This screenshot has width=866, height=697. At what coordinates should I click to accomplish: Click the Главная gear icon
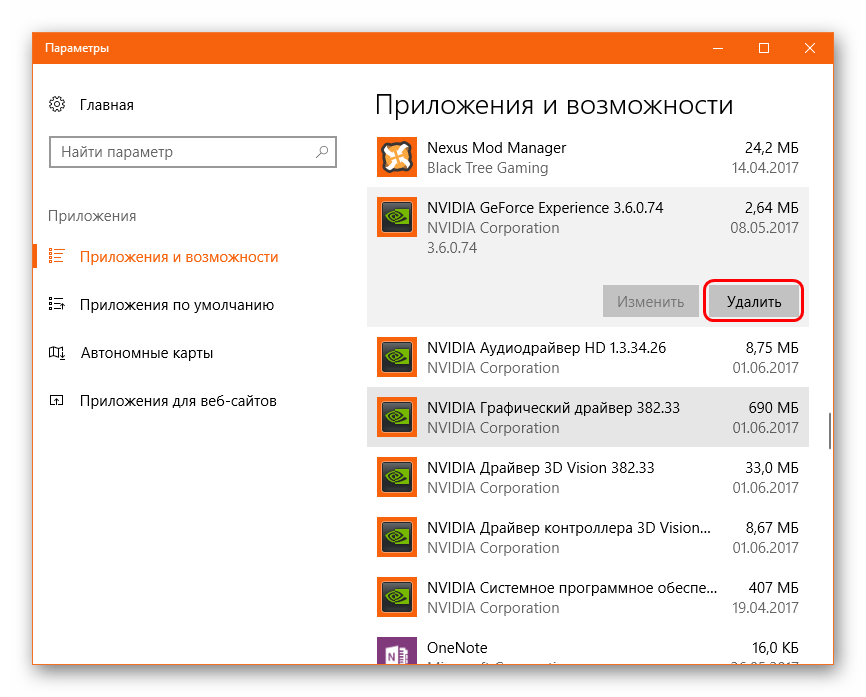click(57, 105)
